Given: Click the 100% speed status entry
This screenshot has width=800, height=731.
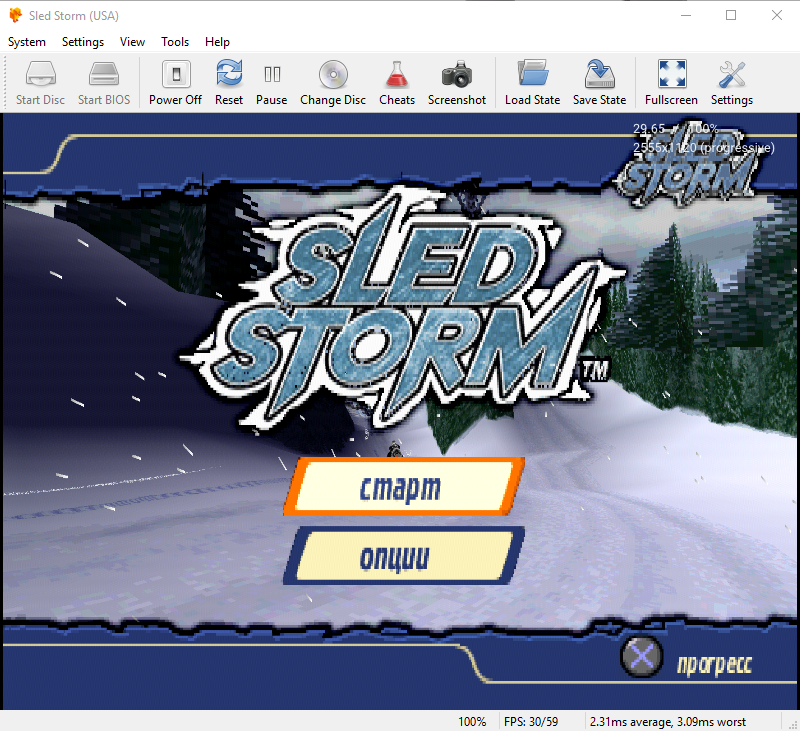Looking at the screenshot, I should 472,722.
